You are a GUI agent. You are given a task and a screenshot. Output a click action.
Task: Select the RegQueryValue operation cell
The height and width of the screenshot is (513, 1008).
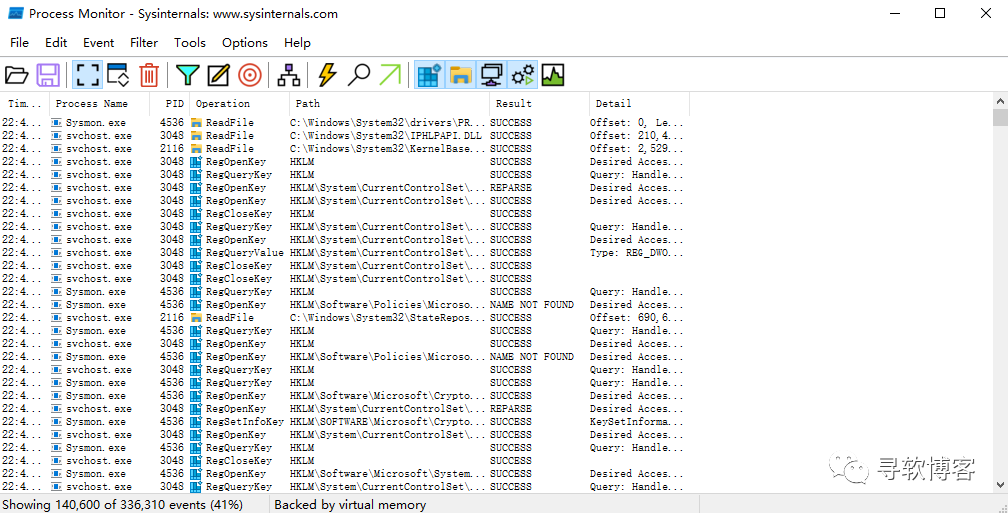(245, 253)
